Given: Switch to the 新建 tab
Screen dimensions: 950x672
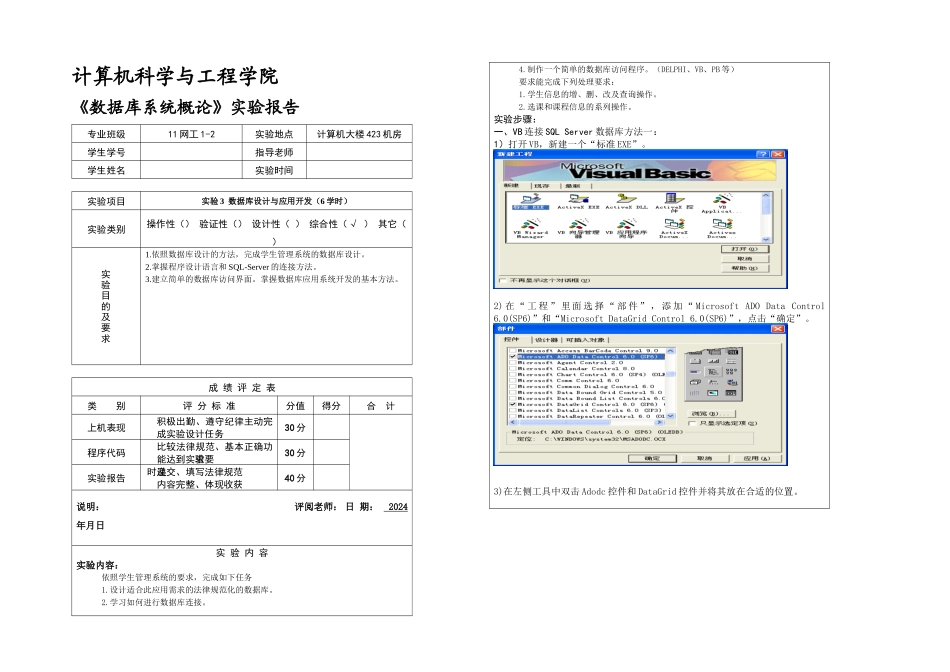Looking at the screenshot, I should tap(512, 185).
